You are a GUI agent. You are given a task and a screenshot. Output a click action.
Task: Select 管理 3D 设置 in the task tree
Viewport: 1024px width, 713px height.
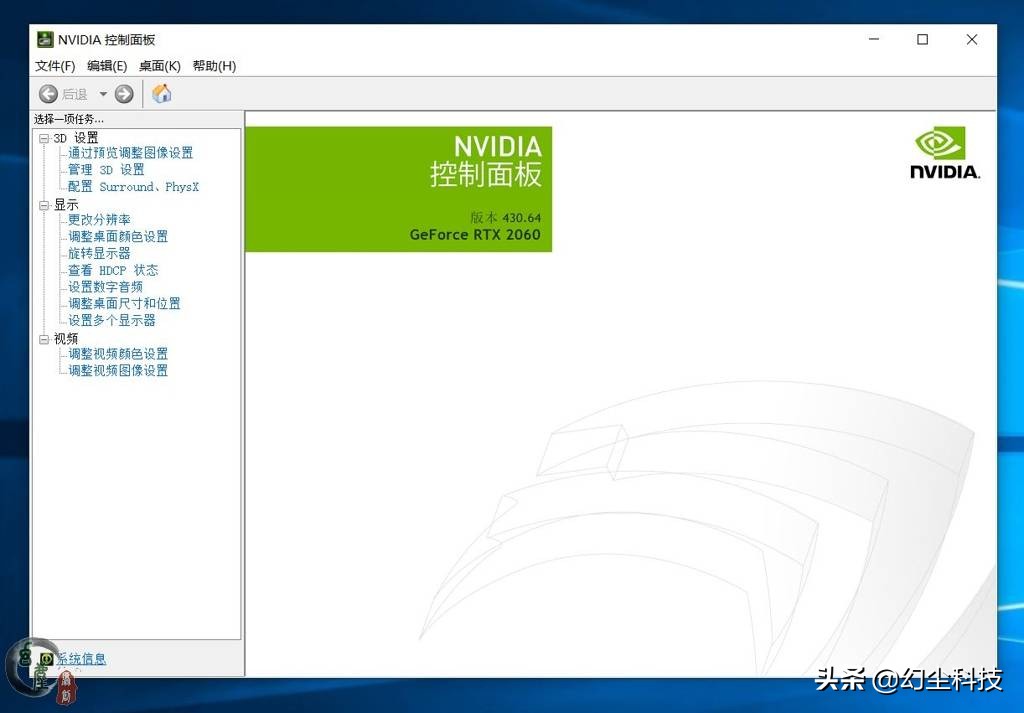[x=105, y=170]
